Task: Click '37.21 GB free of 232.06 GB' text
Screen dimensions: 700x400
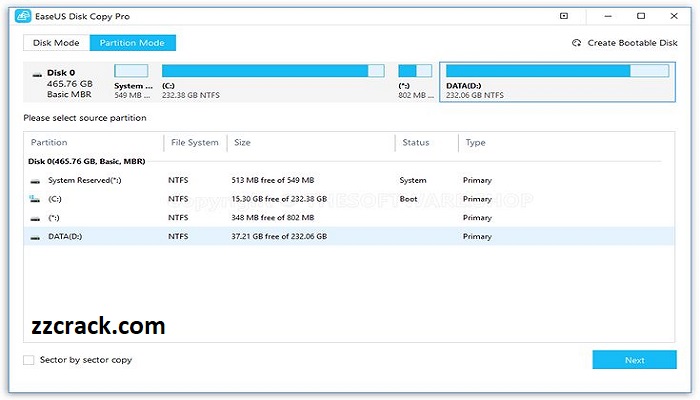Action: [279, 237]
